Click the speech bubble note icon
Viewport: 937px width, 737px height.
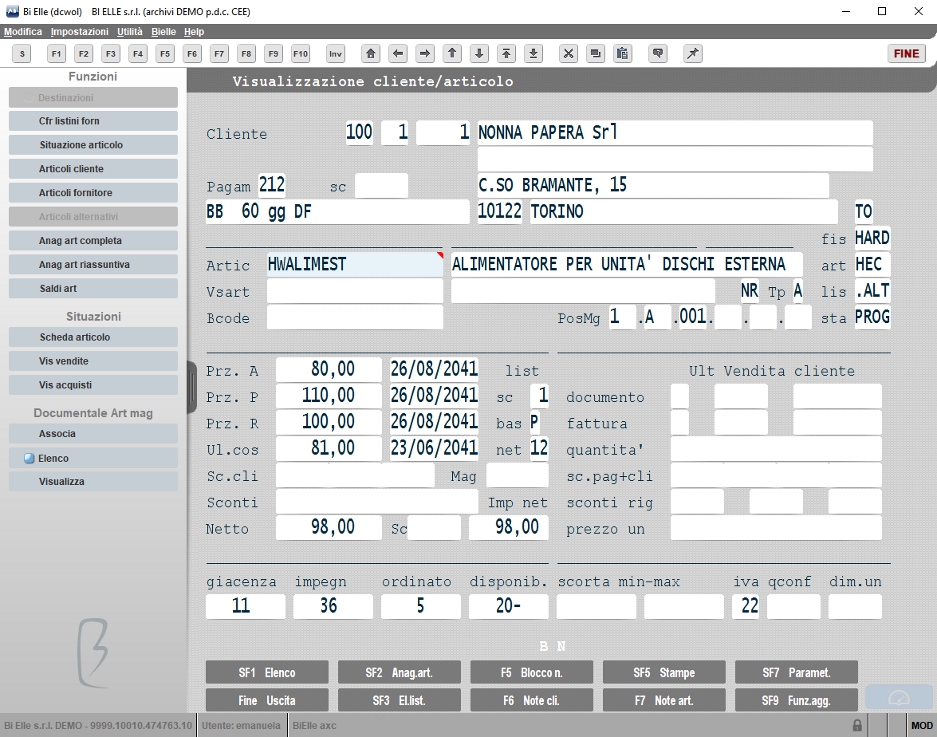pos(658,54)
